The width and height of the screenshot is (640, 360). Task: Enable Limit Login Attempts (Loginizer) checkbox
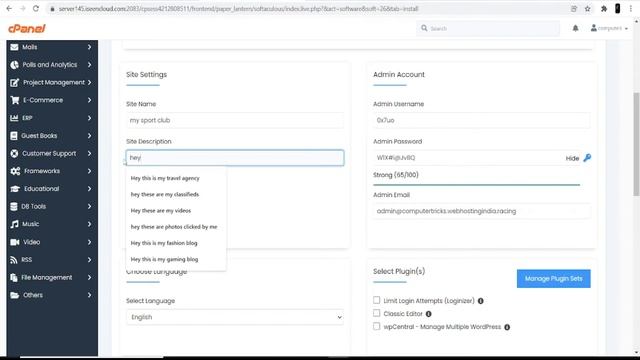pos(376,300)
